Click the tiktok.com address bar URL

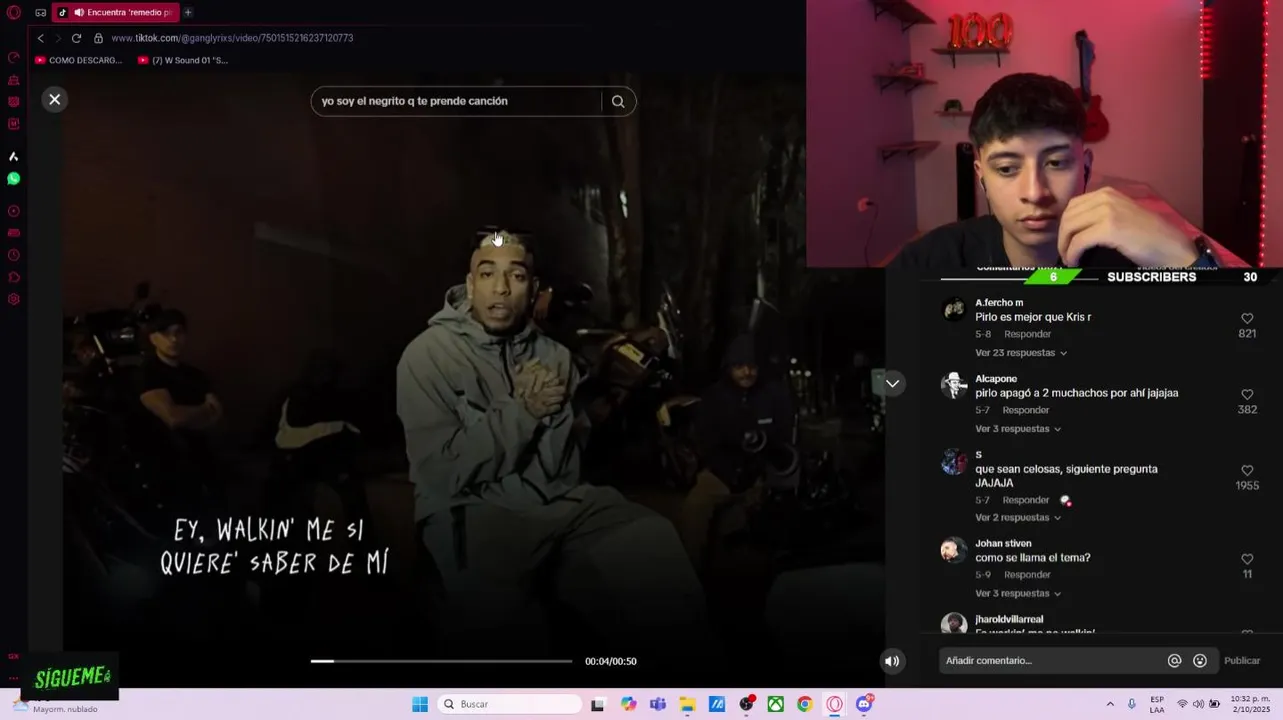[232, 38]
